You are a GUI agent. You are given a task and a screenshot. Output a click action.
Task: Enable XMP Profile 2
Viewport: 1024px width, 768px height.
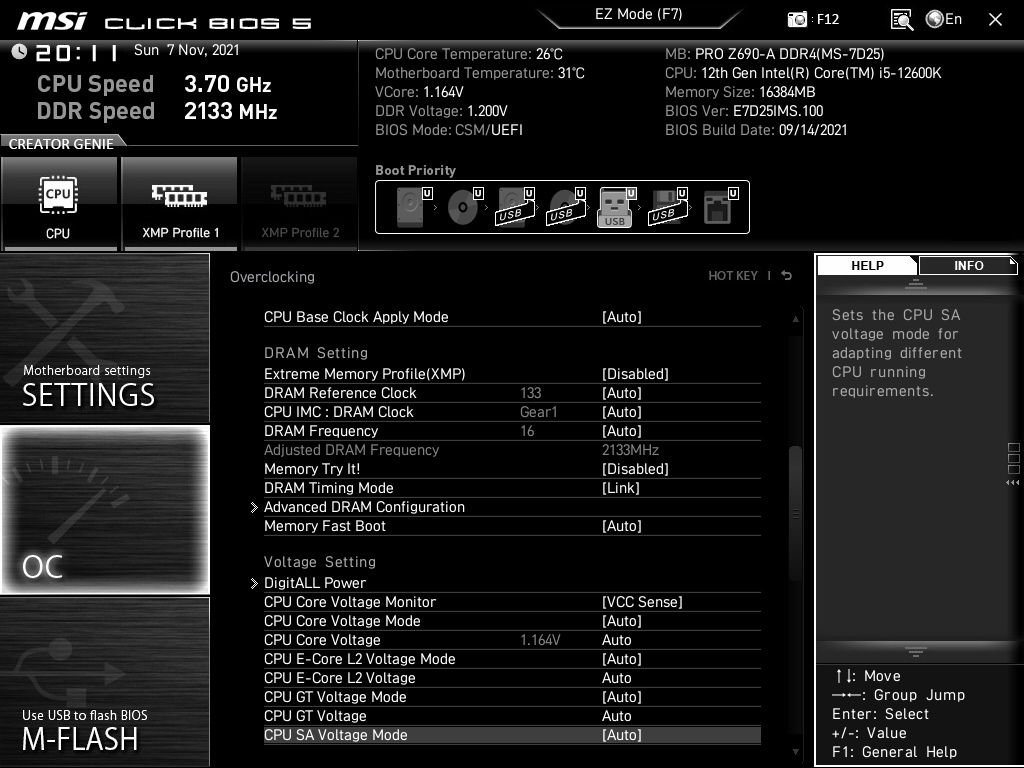click(300, 204)
